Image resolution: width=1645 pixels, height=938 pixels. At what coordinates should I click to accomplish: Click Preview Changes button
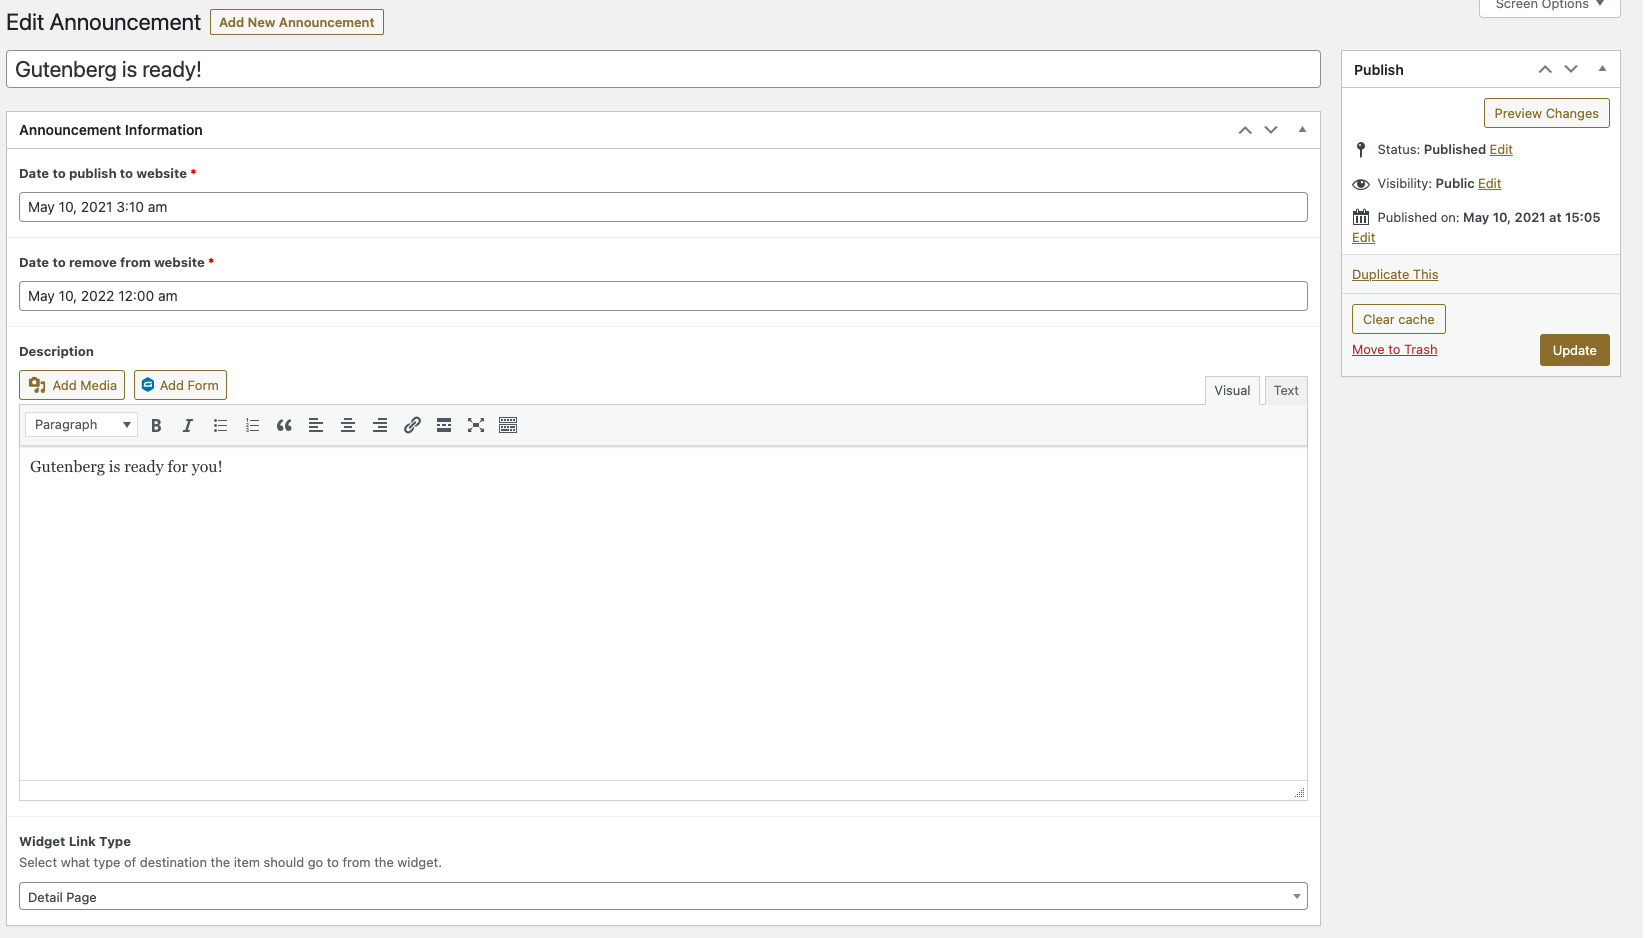[1546, 113]
